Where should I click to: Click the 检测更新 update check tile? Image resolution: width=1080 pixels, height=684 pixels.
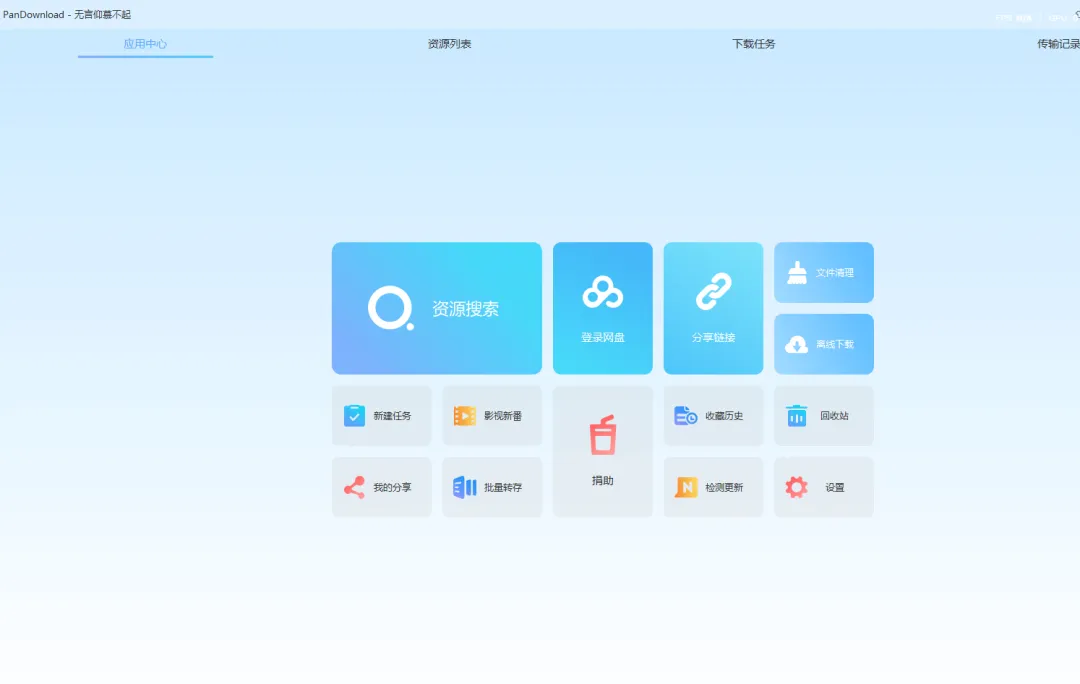(713, 487)
